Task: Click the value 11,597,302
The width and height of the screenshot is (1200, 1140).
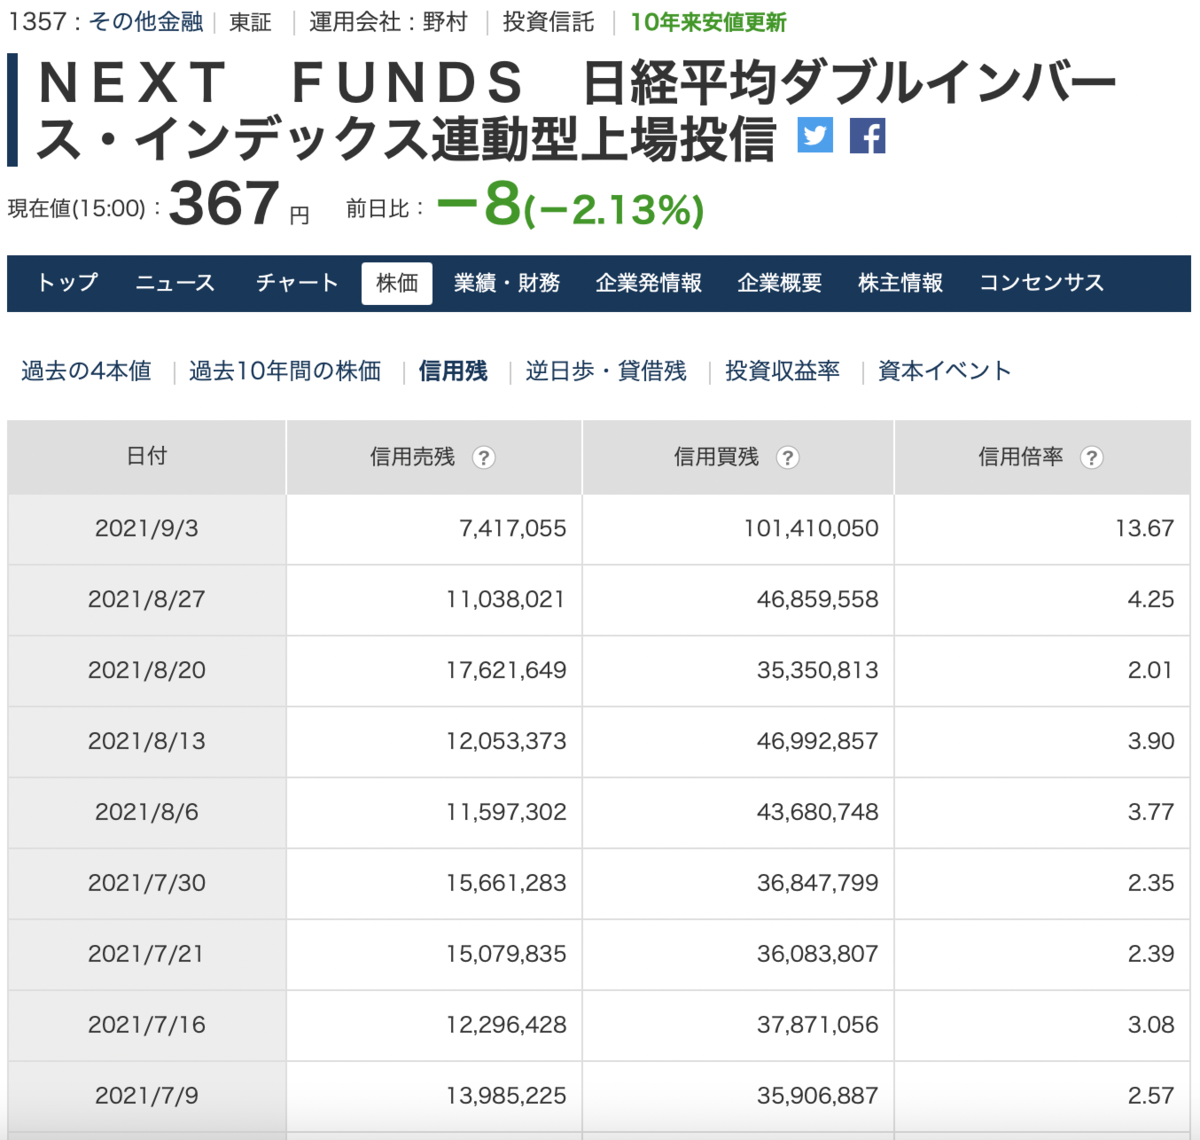Action: [506, 813]
